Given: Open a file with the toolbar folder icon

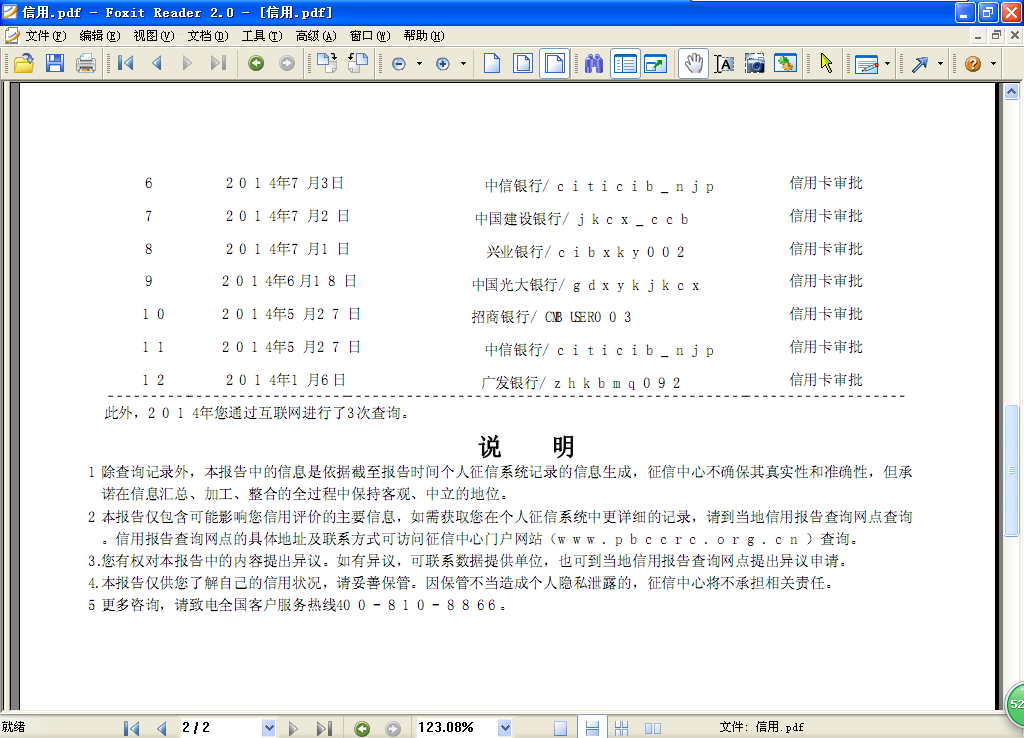Looking at the screenshot, I should 24,63.
